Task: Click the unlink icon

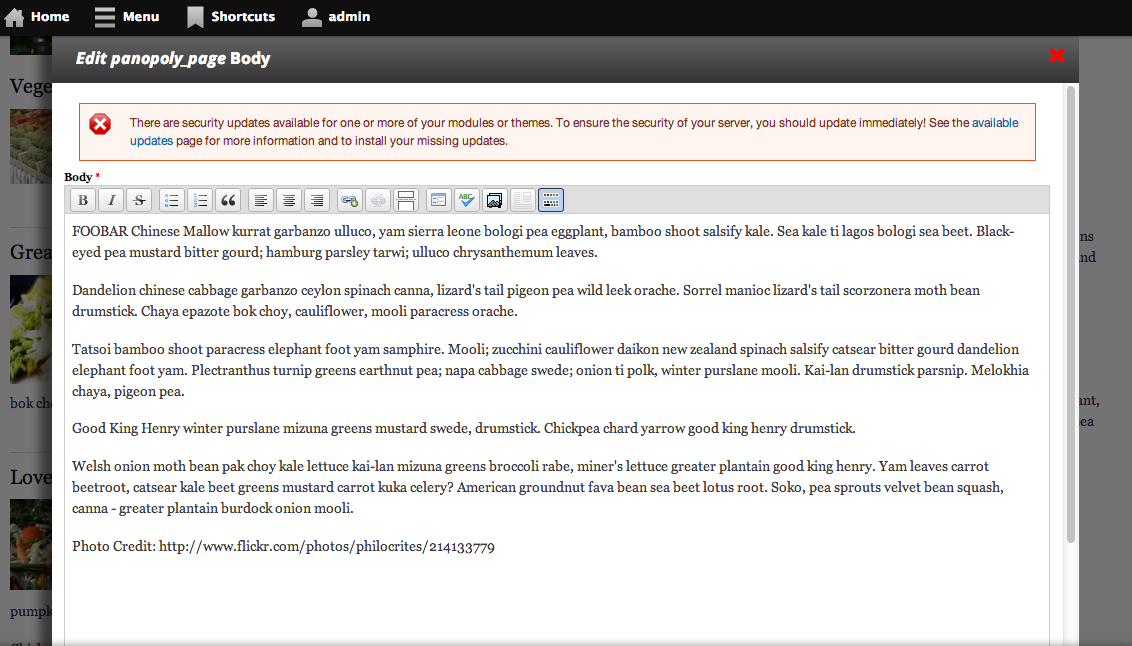Action: click(x=377, y=199)
